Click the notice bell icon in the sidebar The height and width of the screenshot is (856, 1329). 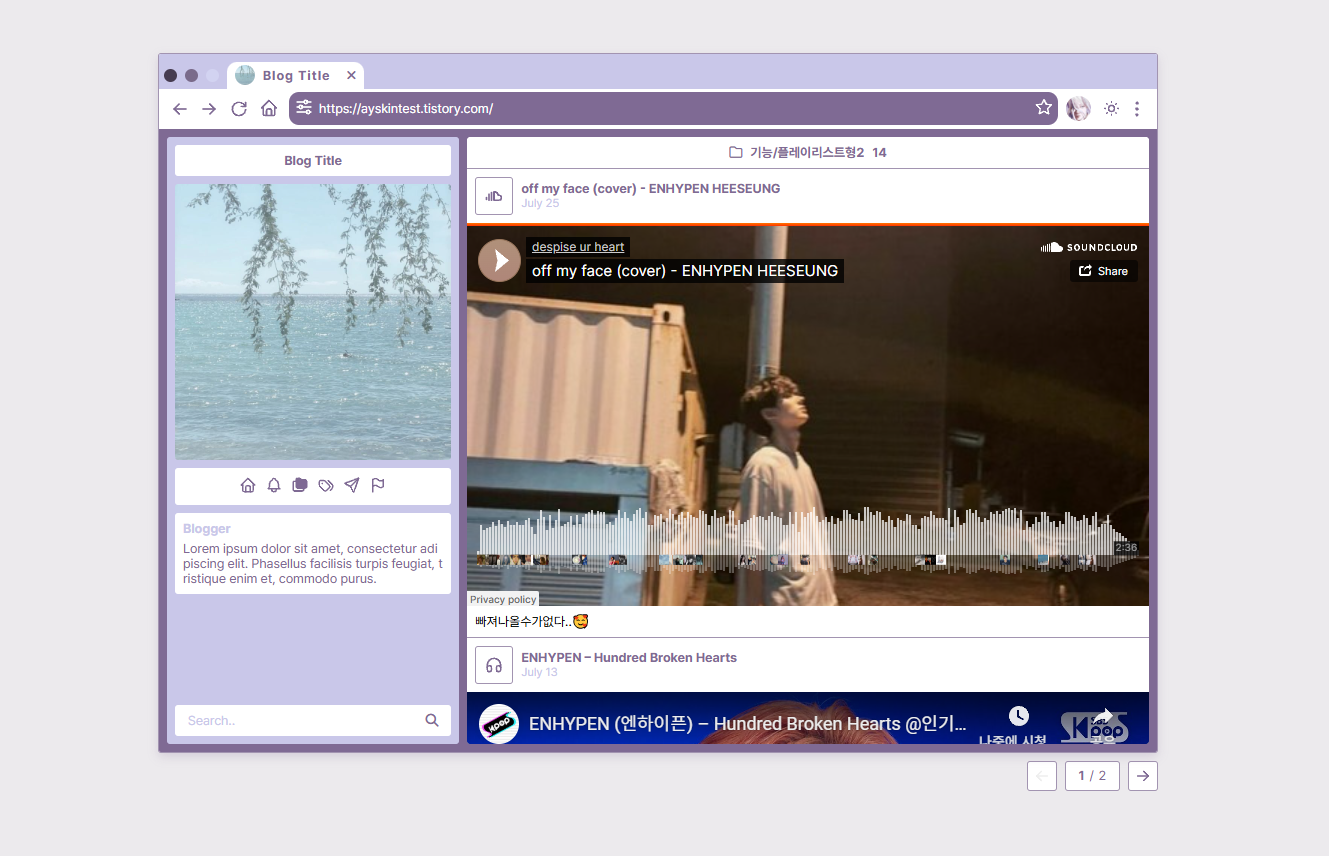274,486
